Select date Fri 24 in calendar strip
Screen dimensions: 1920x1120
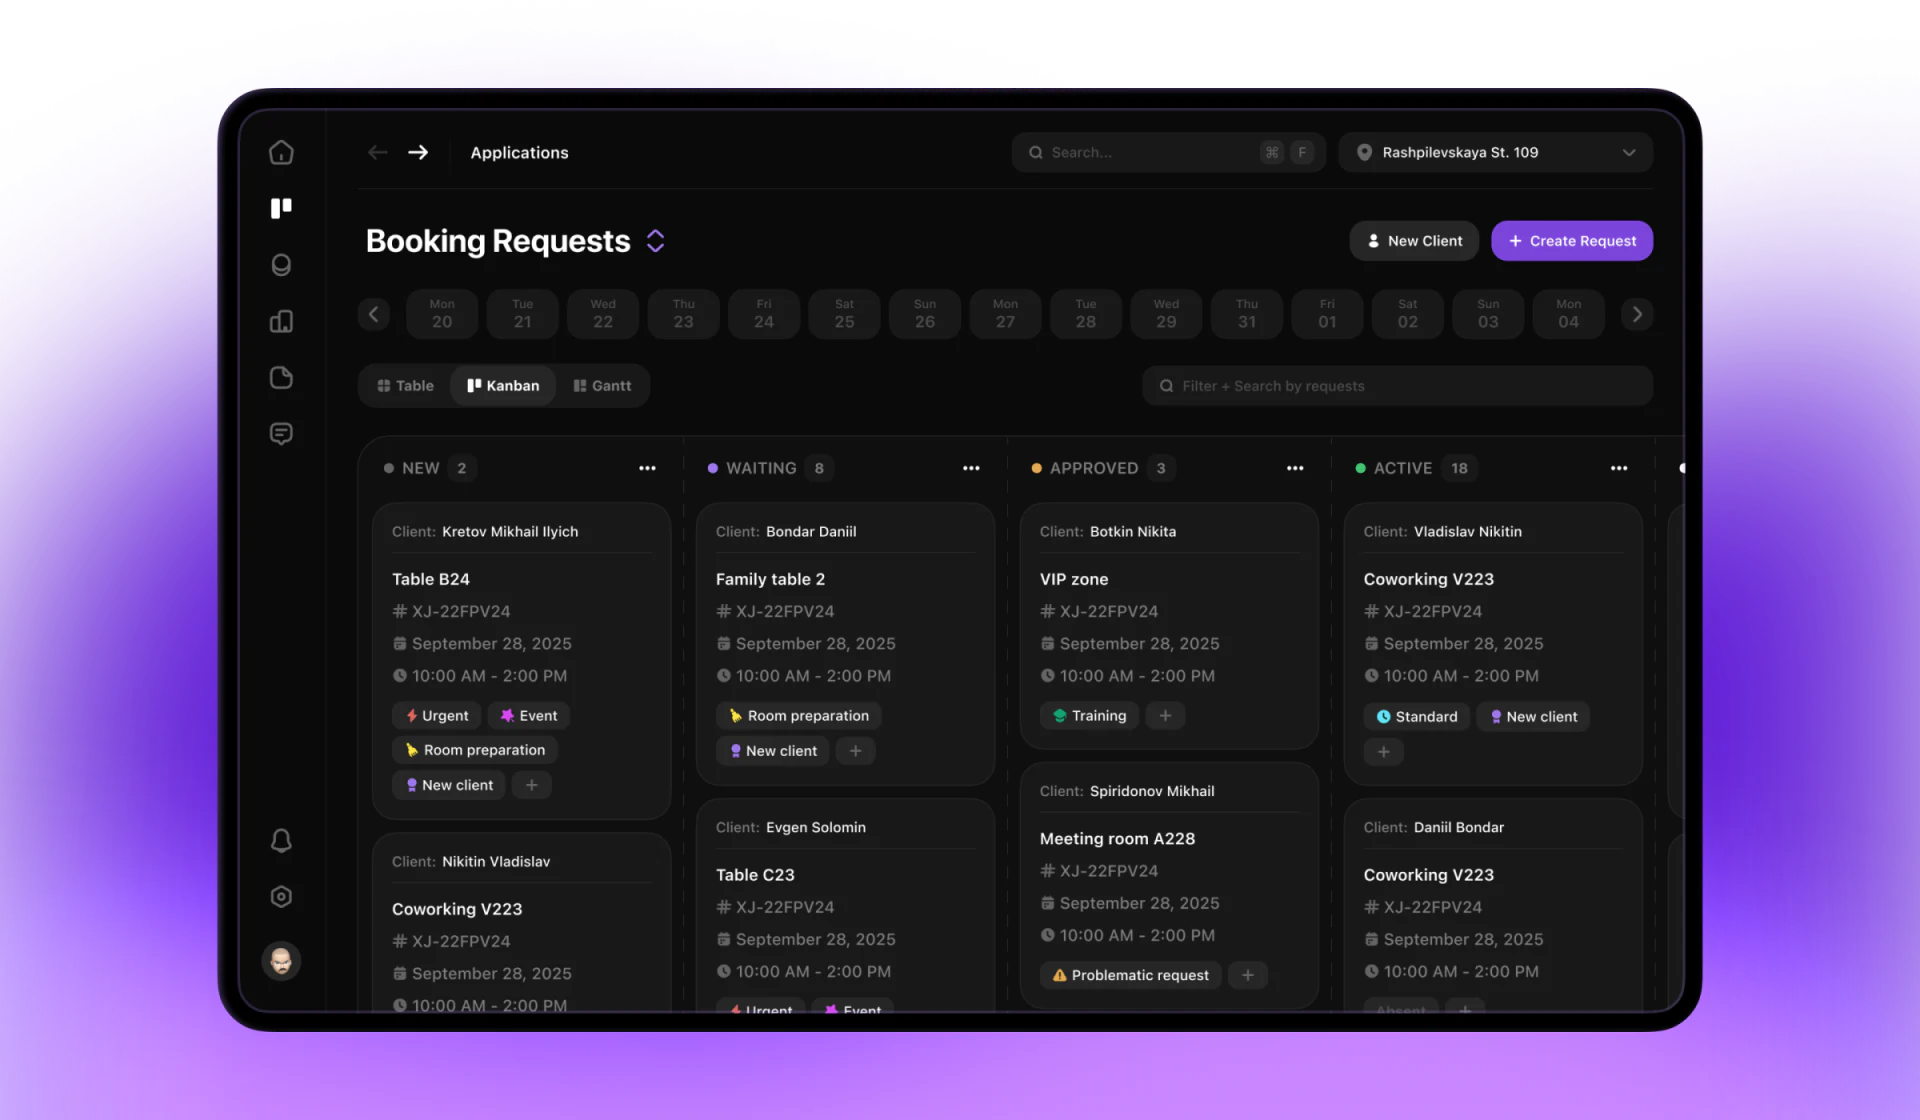coord(764,314)
